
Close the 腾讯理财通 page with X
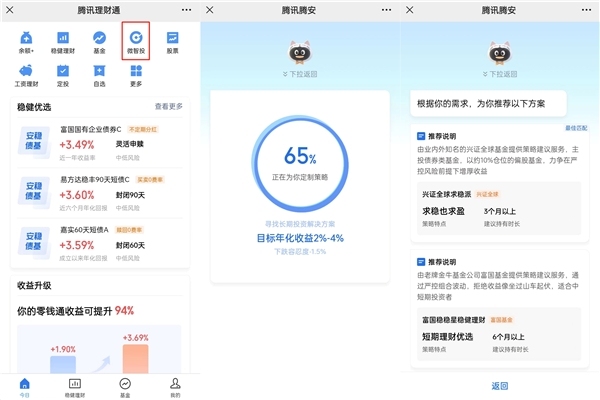pos(10,10)
